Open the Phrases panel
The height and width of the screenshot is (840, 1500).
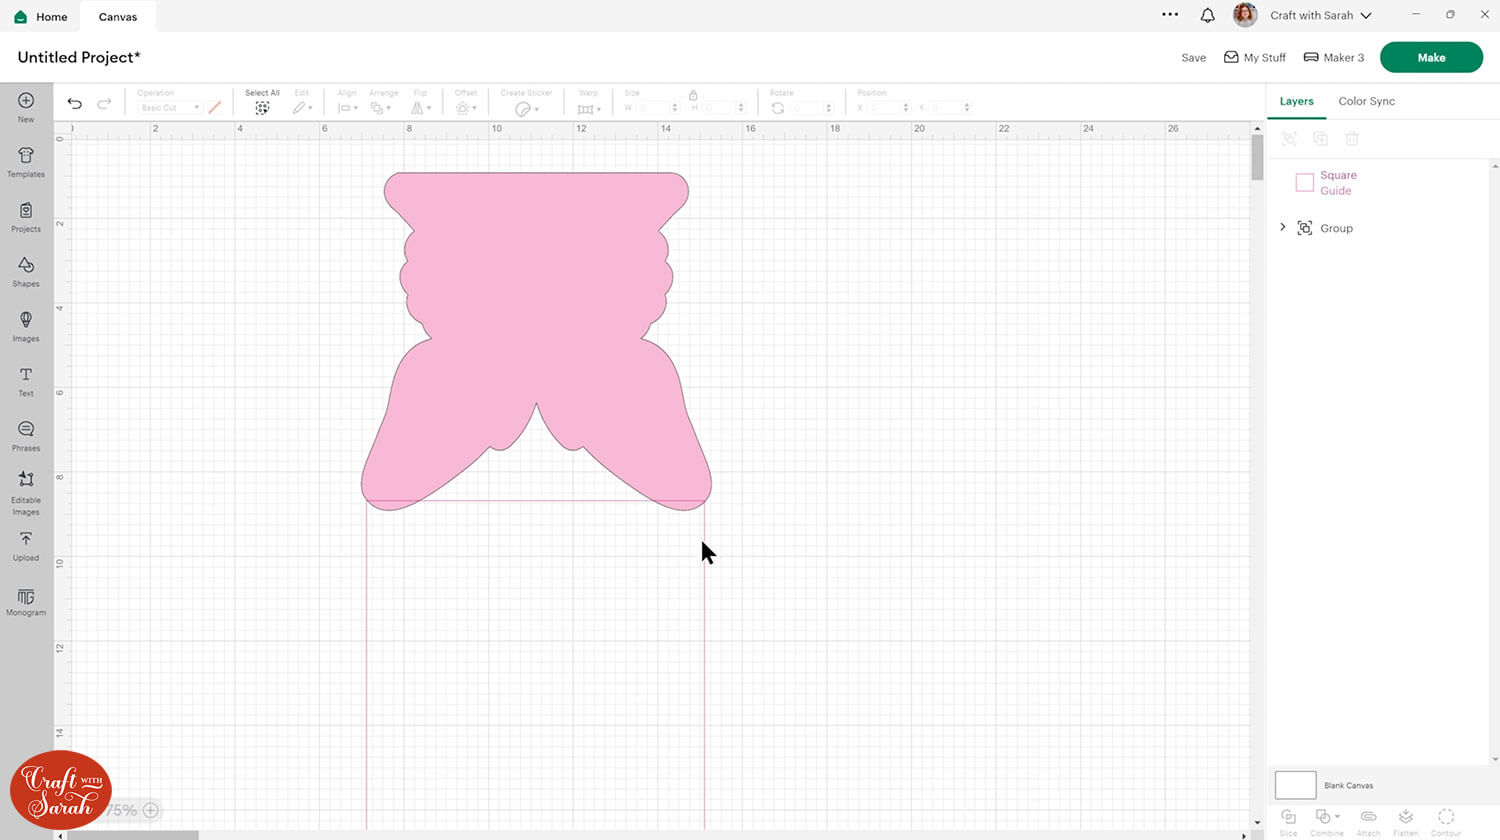pyautogui.click(x=26, y=436)
